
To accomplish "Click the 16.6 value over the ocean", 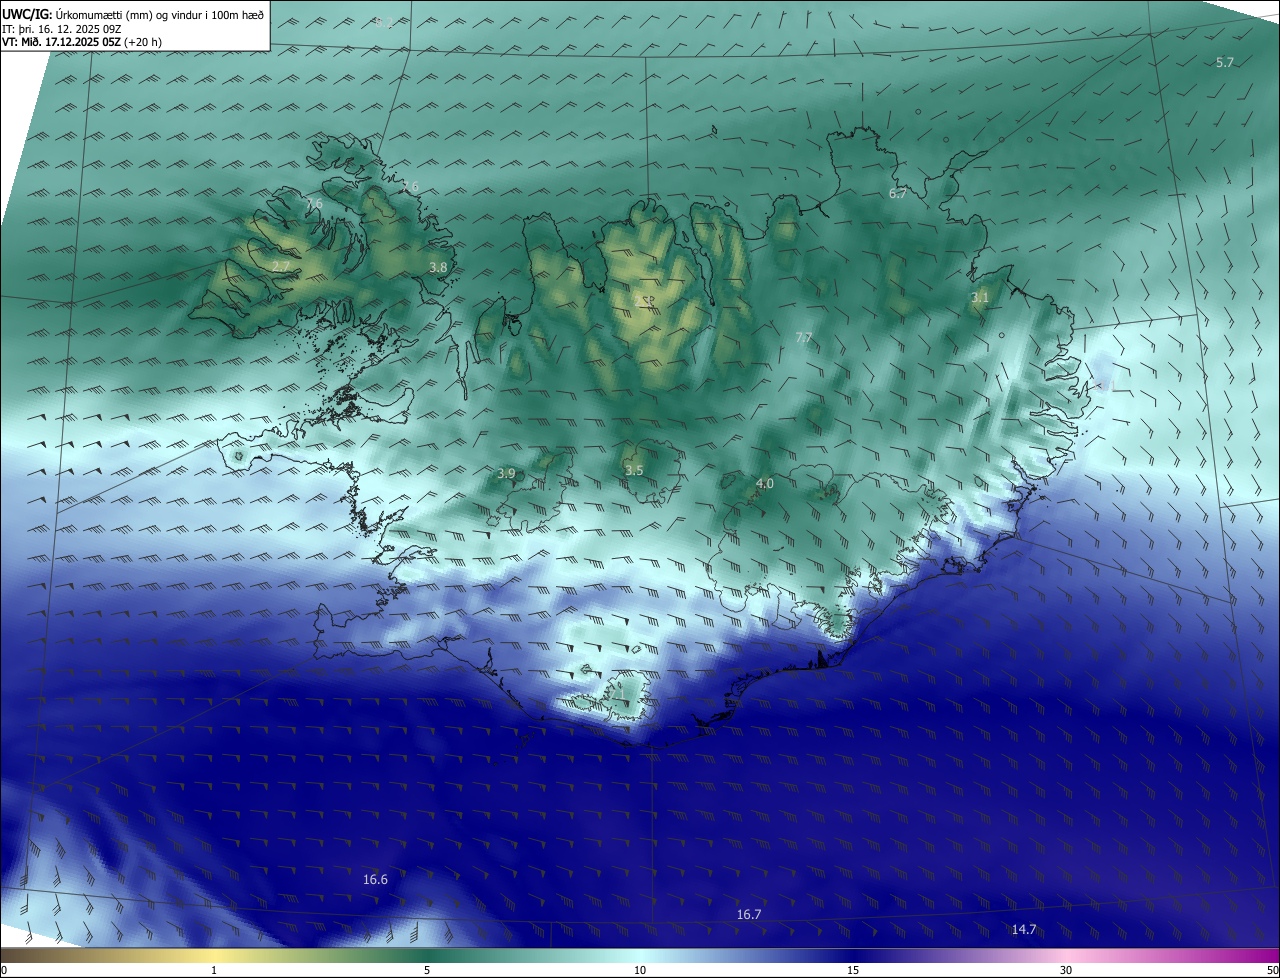I will click(375, 879).
